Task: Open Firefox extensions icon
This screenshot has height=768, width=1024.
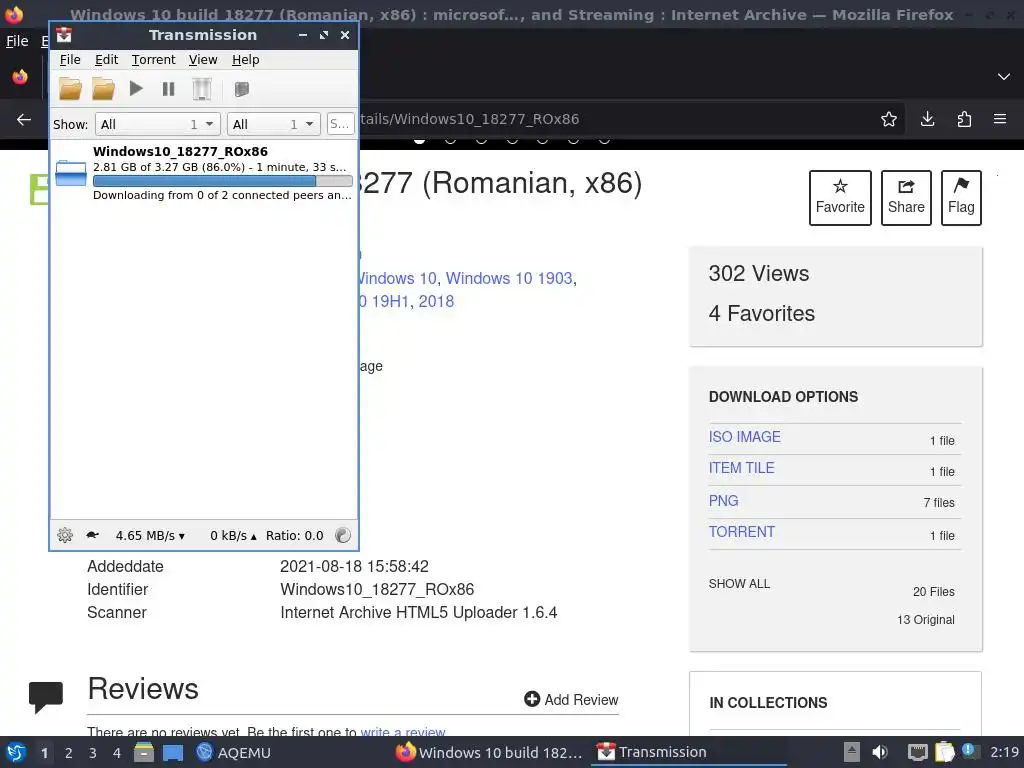Action: coord(964,119)
